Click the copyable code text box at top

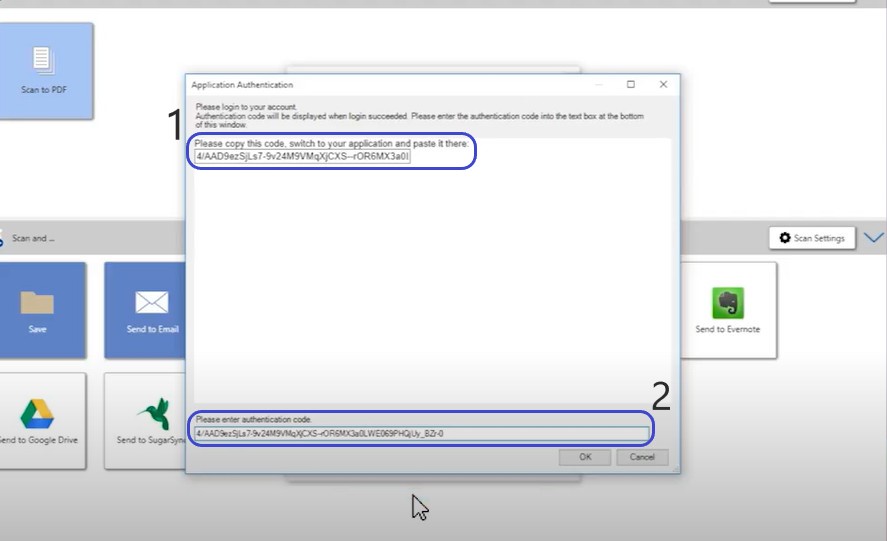coord(303,157)
